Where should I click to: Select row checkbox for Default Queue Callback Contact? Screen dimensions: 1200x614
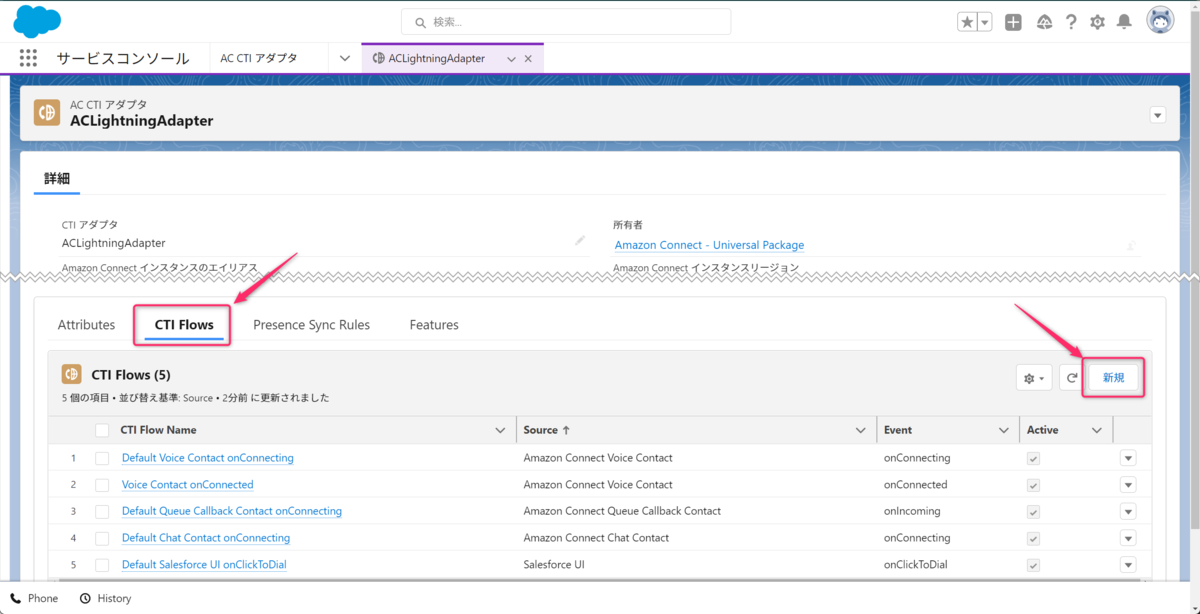102,511
